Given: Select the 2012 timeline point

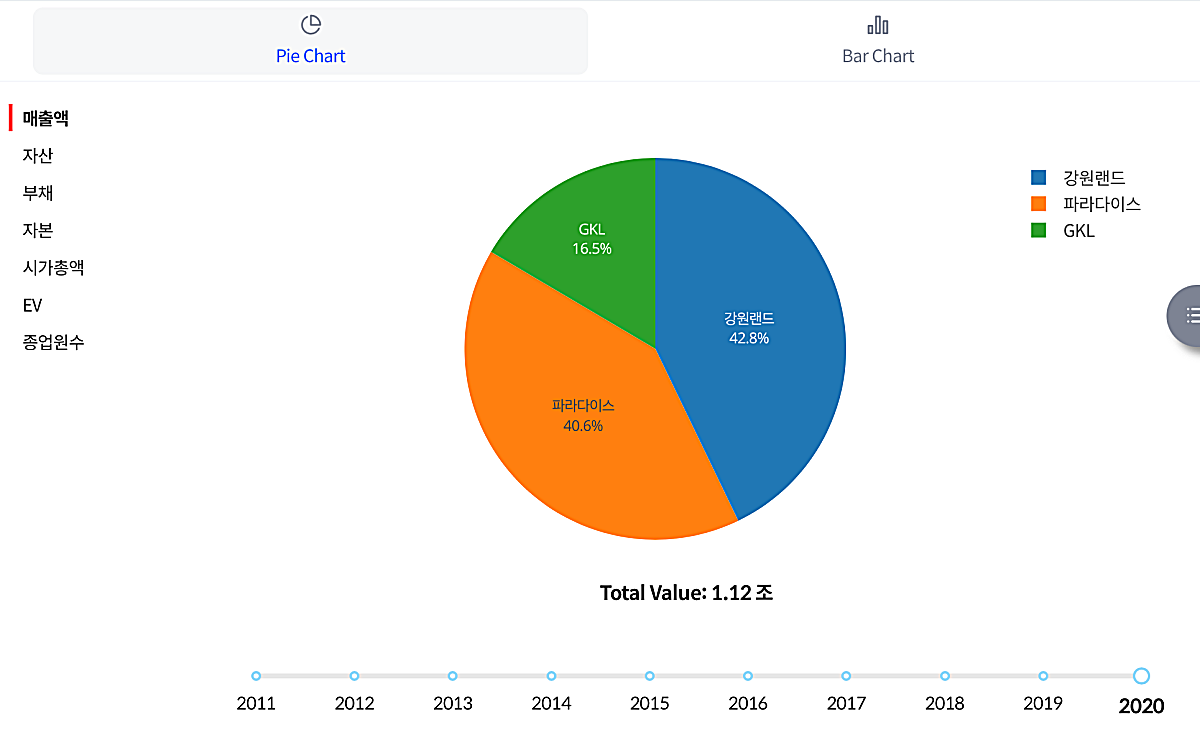Looking at the screenshot, I should point(354,676).
